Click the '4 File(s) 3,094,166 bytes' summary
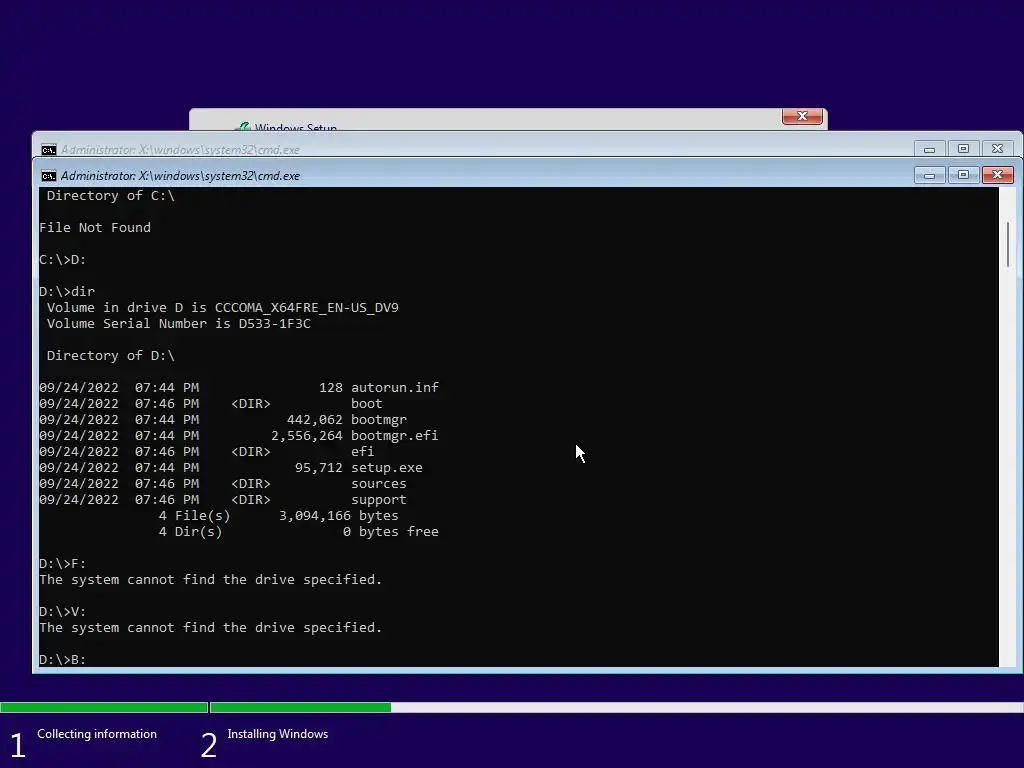 pyautogui.click(x=278, y=516)
